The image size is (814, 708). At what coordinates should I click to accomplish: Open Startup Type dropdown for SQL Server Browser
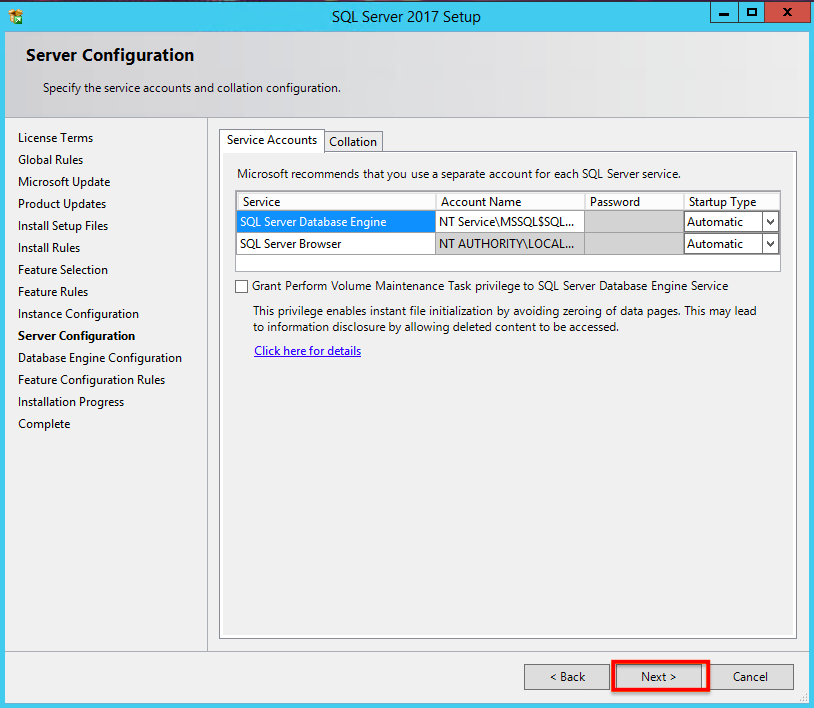click(770, 244)
